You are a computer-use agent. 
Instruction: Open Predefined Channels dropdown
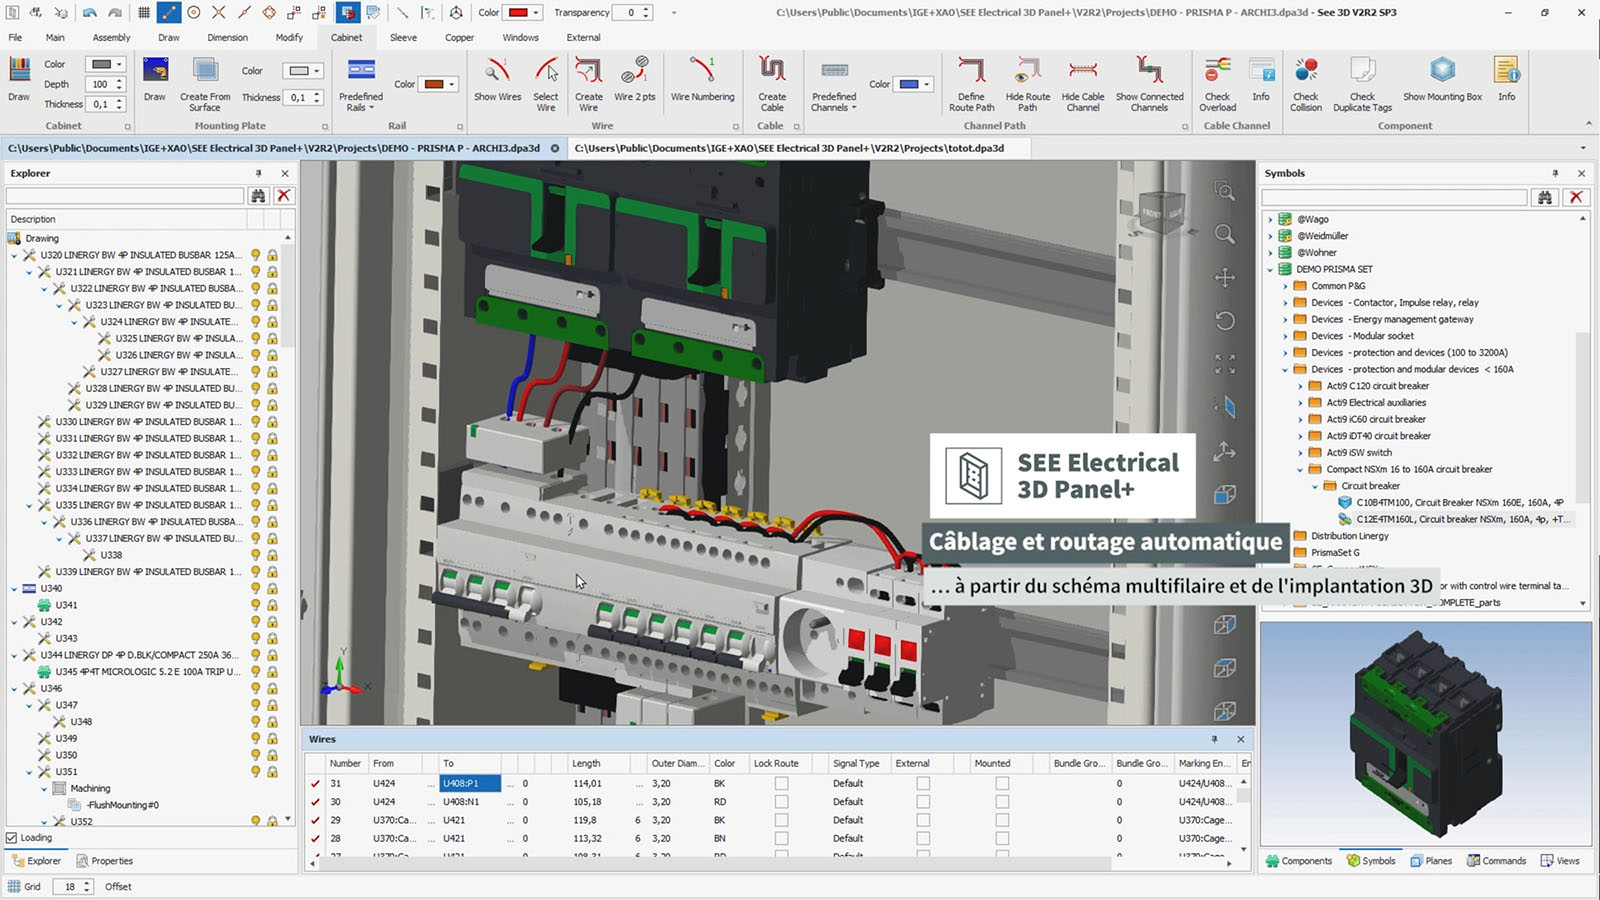[x=834, y=83]
